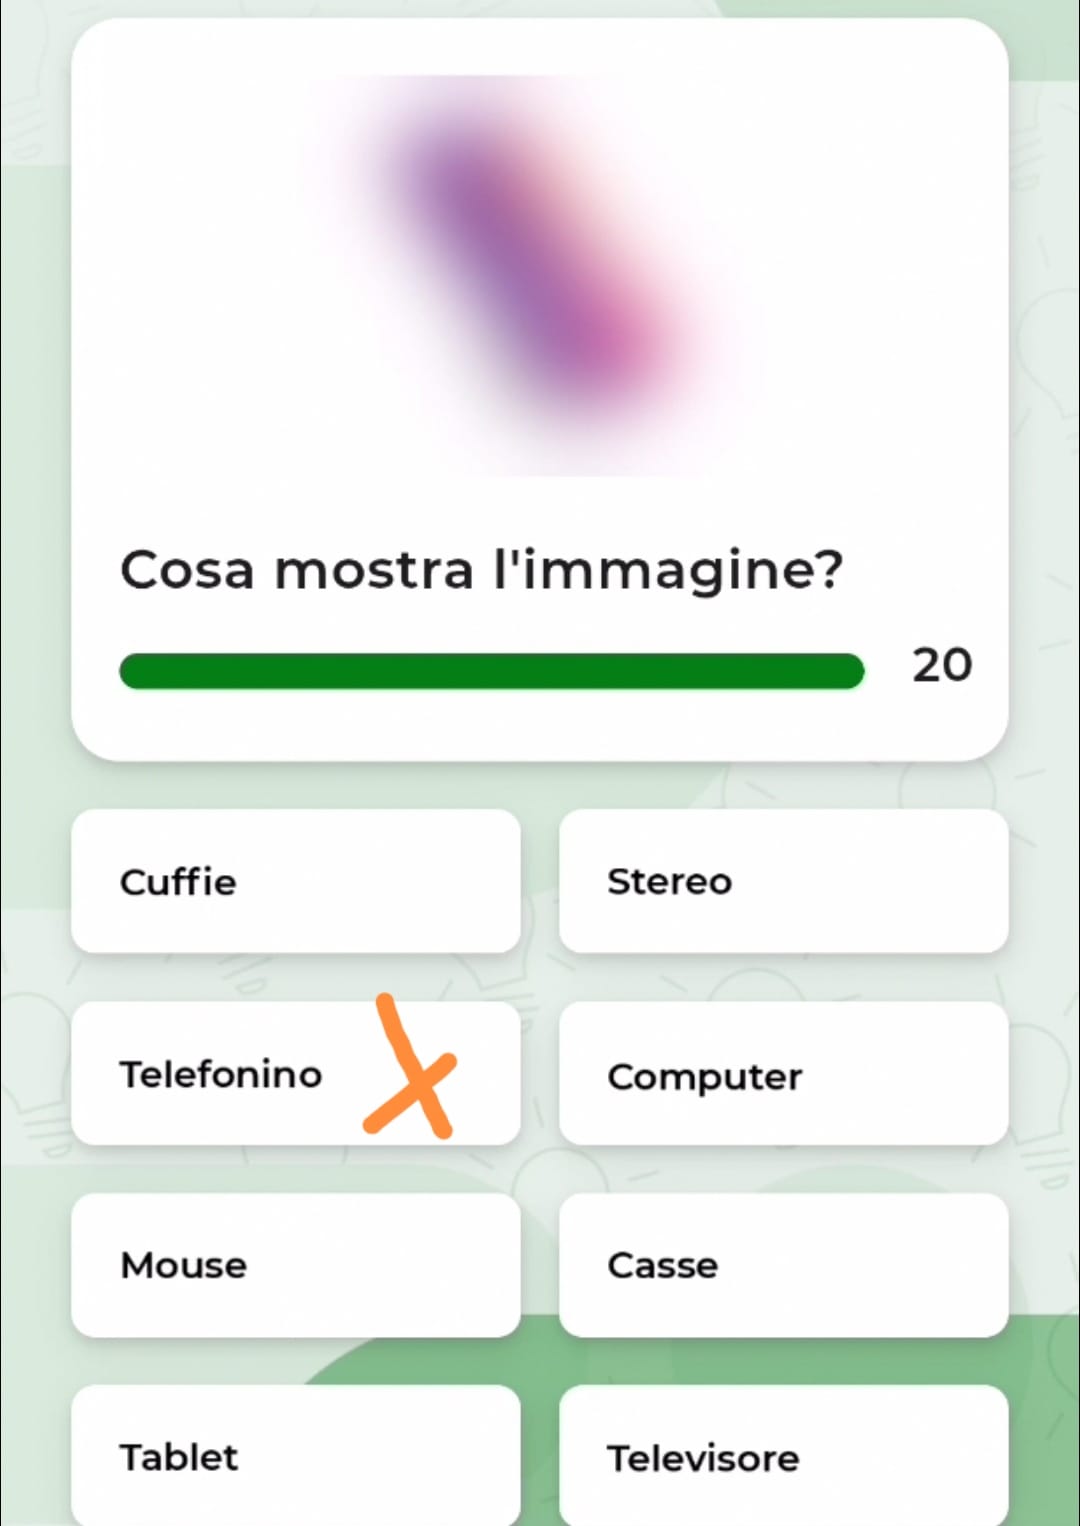Tap the blurred purple mystery image
Screen dimensions: 1080x1526
[x=520, y=270]
